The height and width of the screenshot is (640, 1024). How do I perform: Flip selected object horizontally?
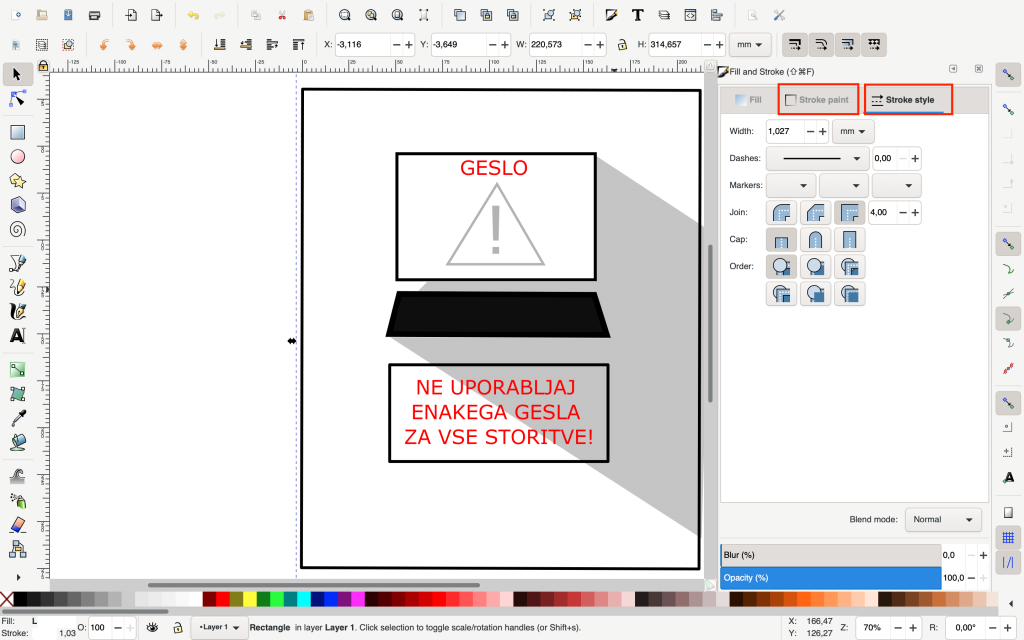(157, 44)
